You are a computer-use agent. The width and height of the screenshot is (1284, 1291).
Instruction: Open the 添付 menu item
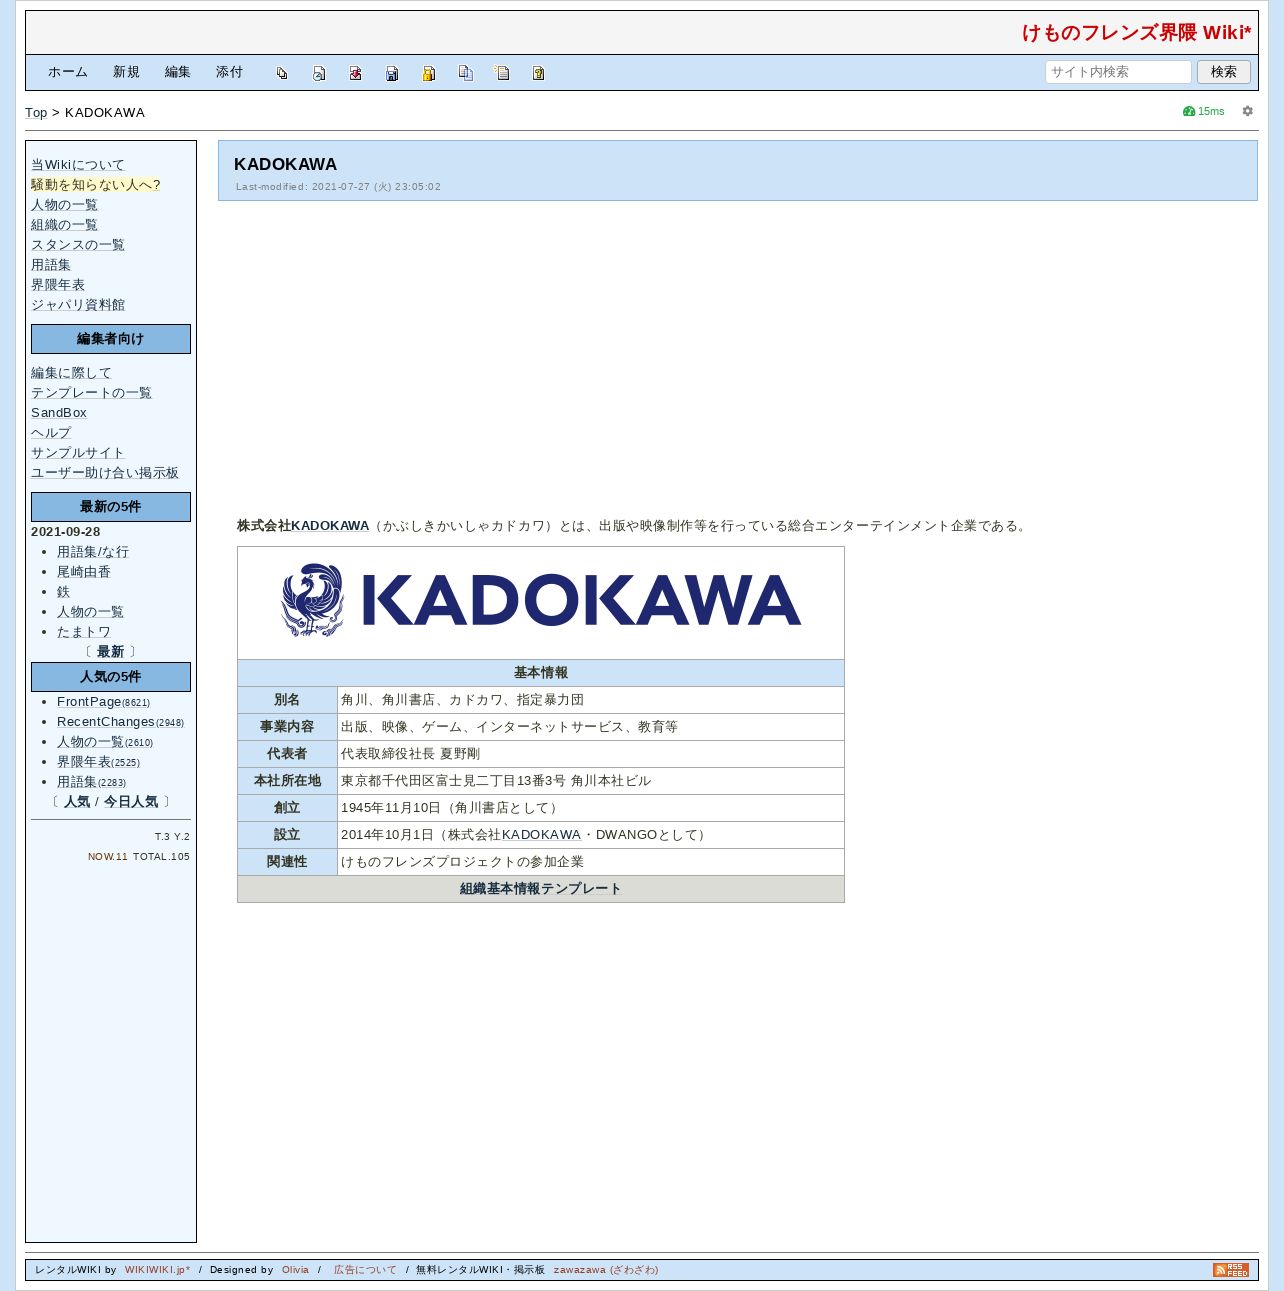[229, 72]
